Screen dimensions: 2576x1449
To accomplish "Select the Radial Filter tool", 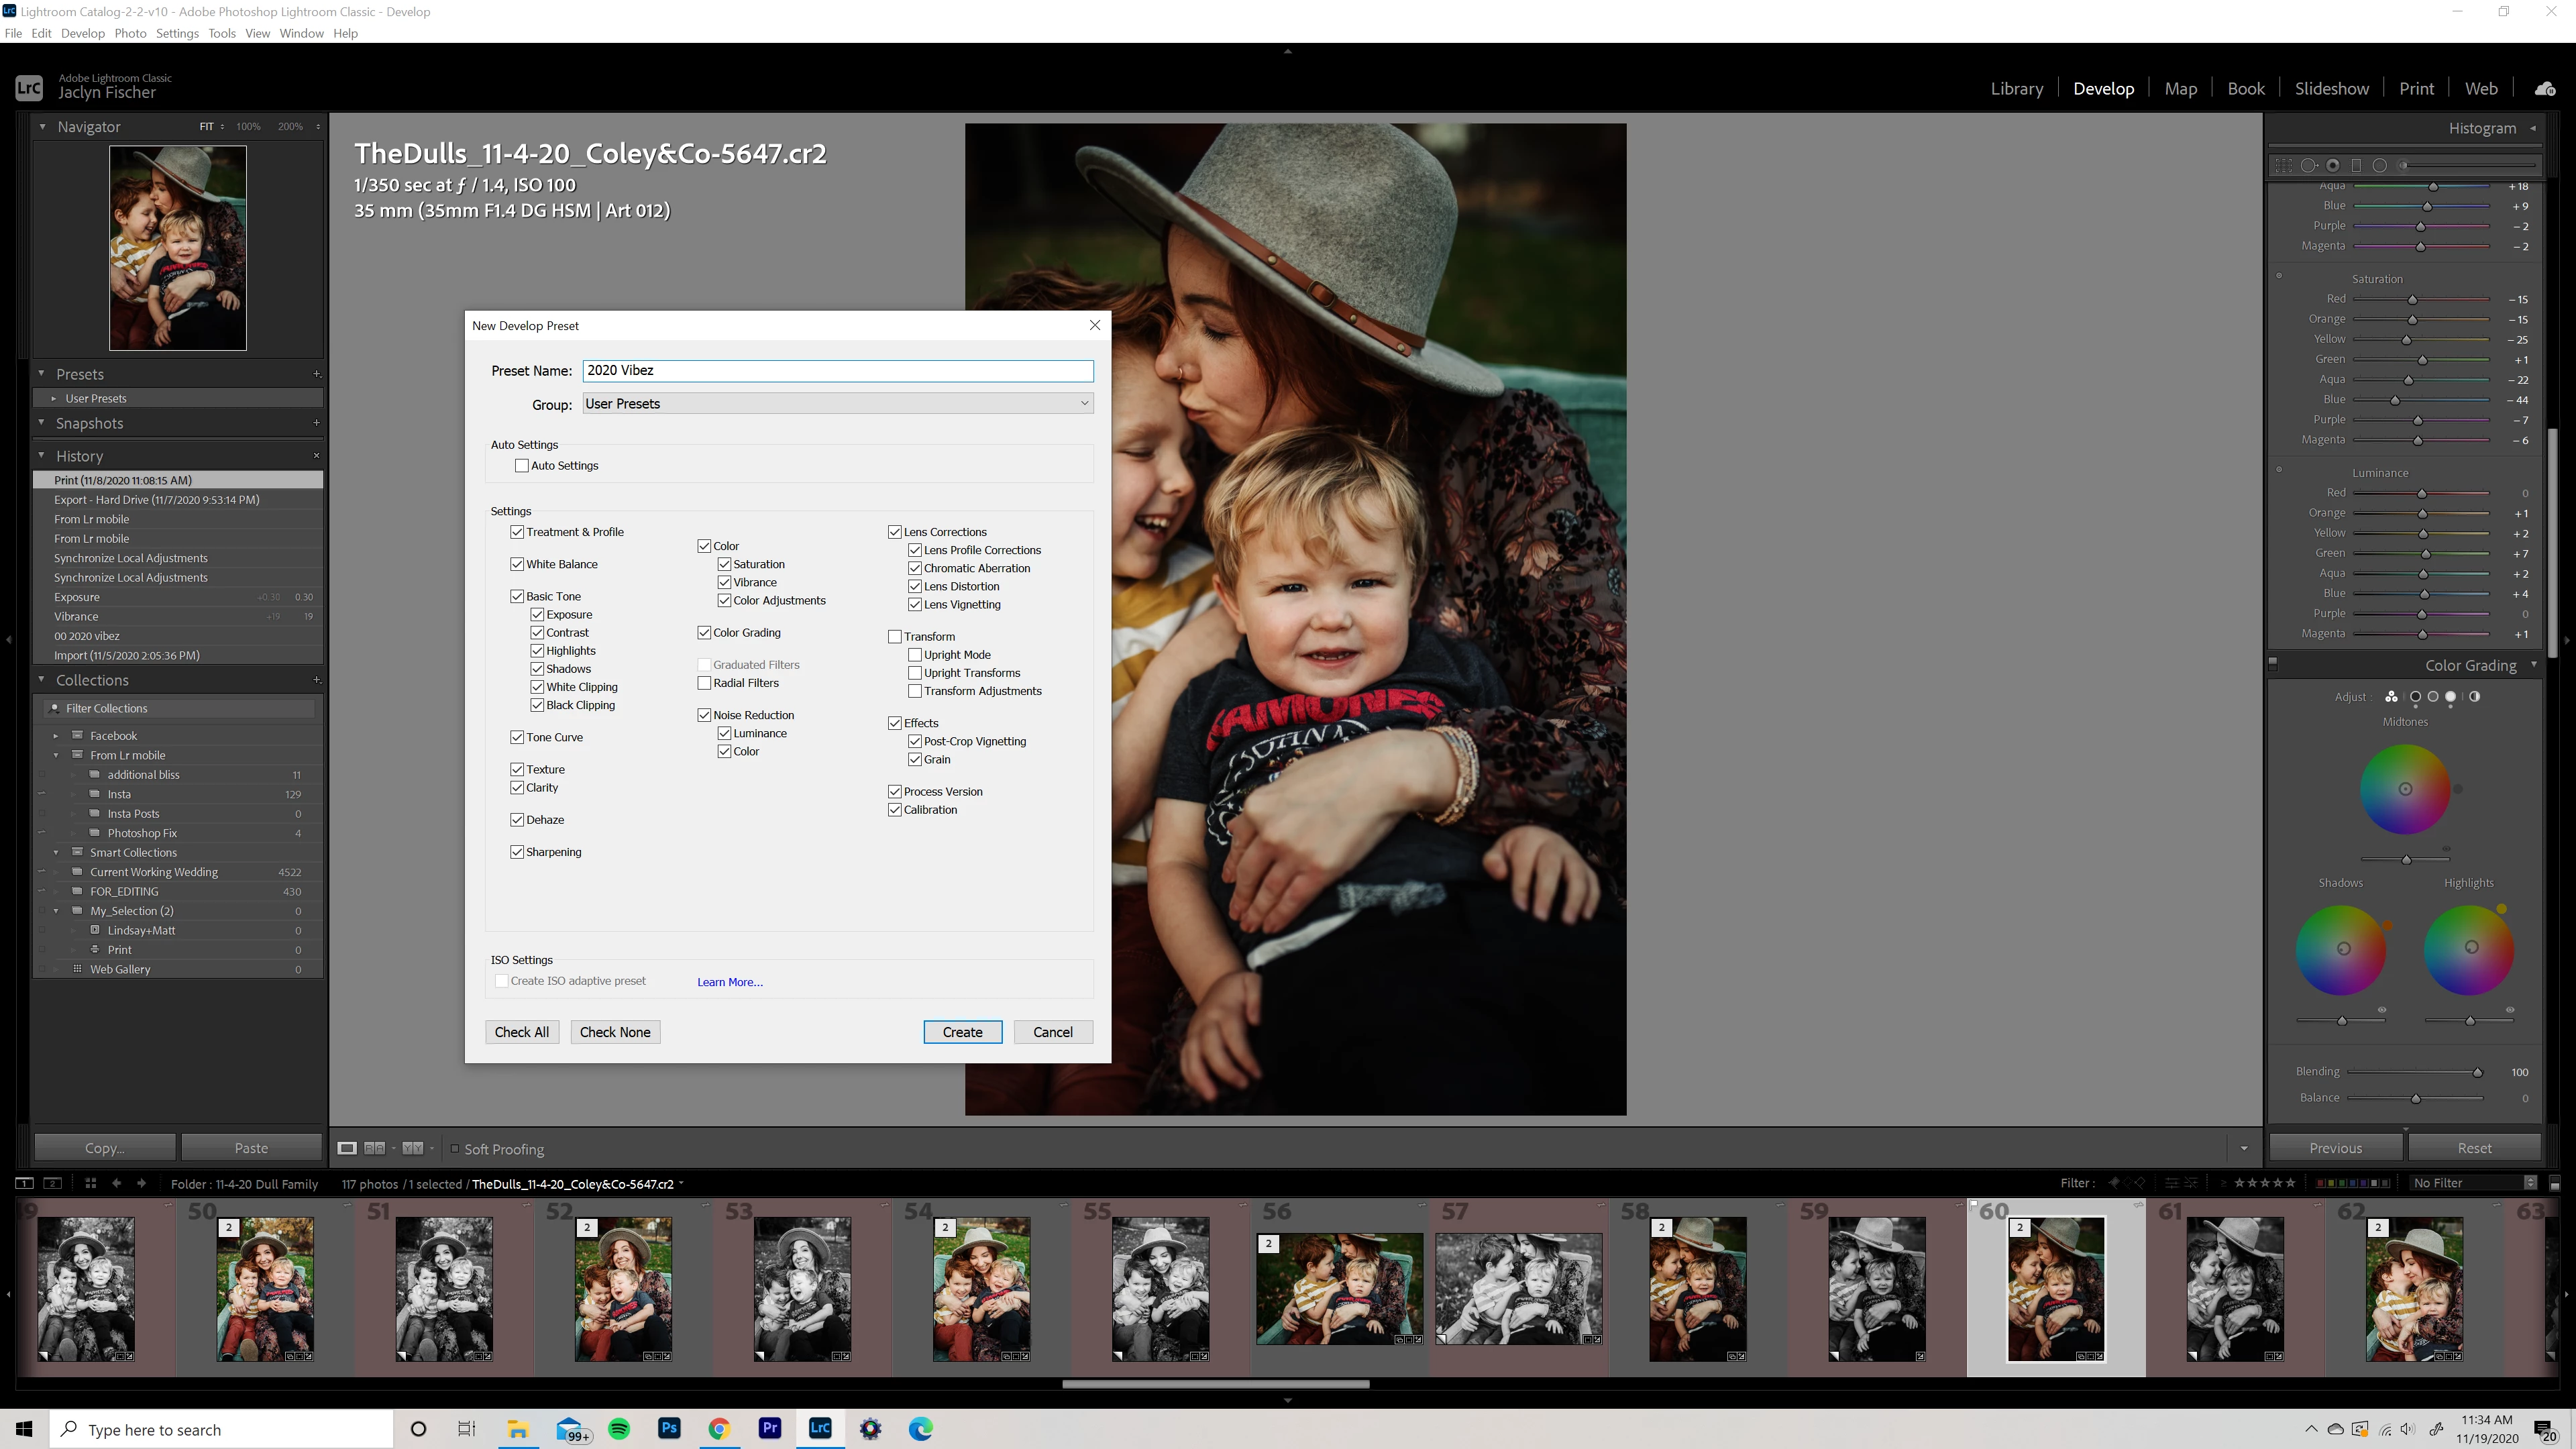I will coord(2380,166).
